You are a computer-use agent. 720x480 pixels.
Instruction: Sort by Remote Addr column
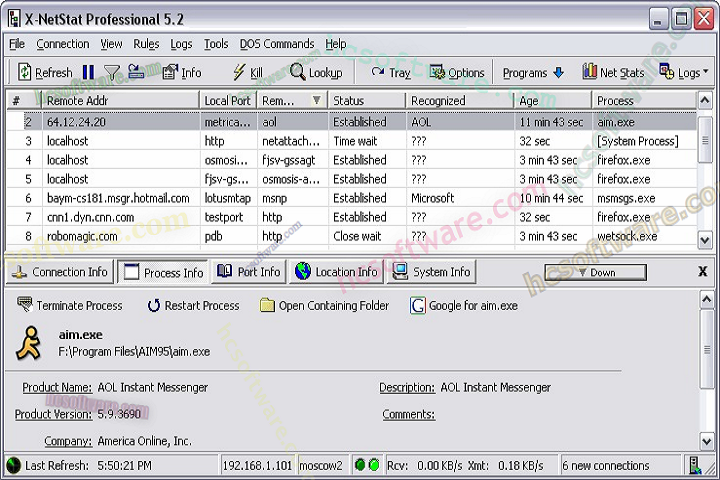(x=120, y=101)
